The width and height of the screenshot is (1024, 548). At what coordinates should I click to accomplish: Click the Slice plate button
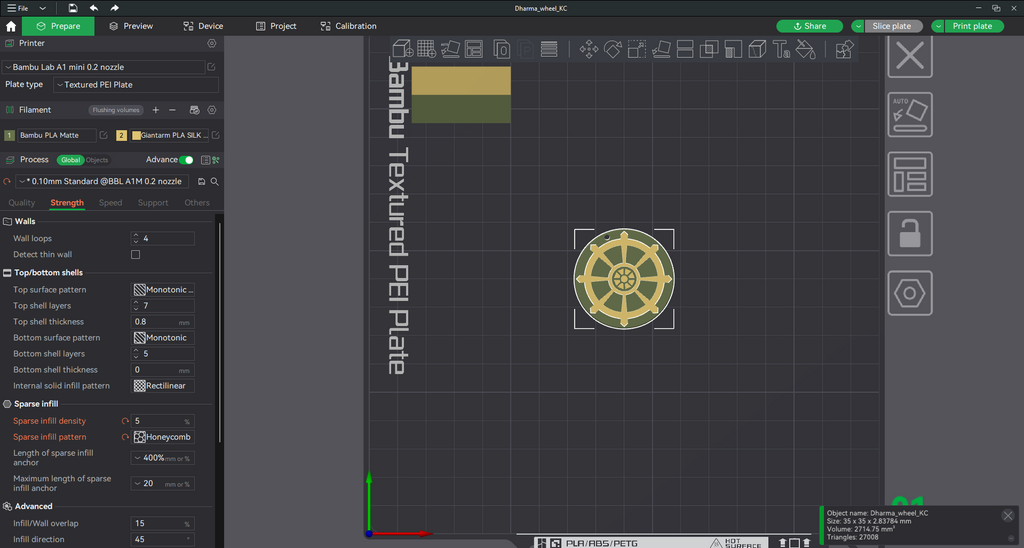click(891, 26)
